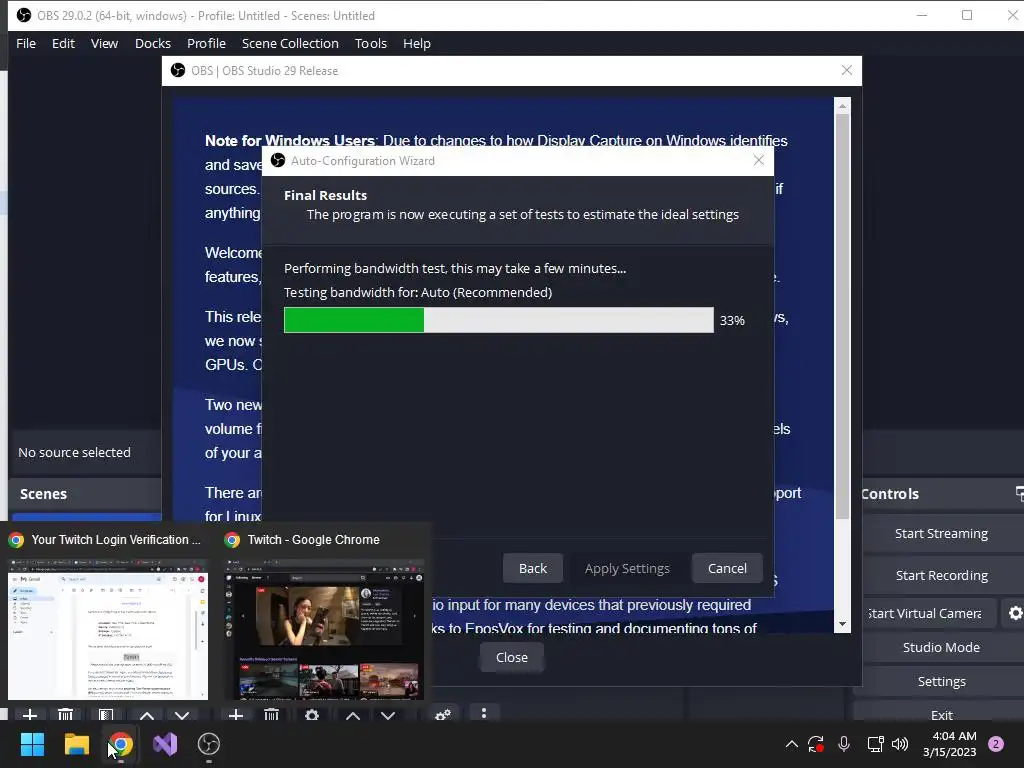This screenshot has height=768, width=1024.
Task: Click the 33% progress label
Action: 732,320
